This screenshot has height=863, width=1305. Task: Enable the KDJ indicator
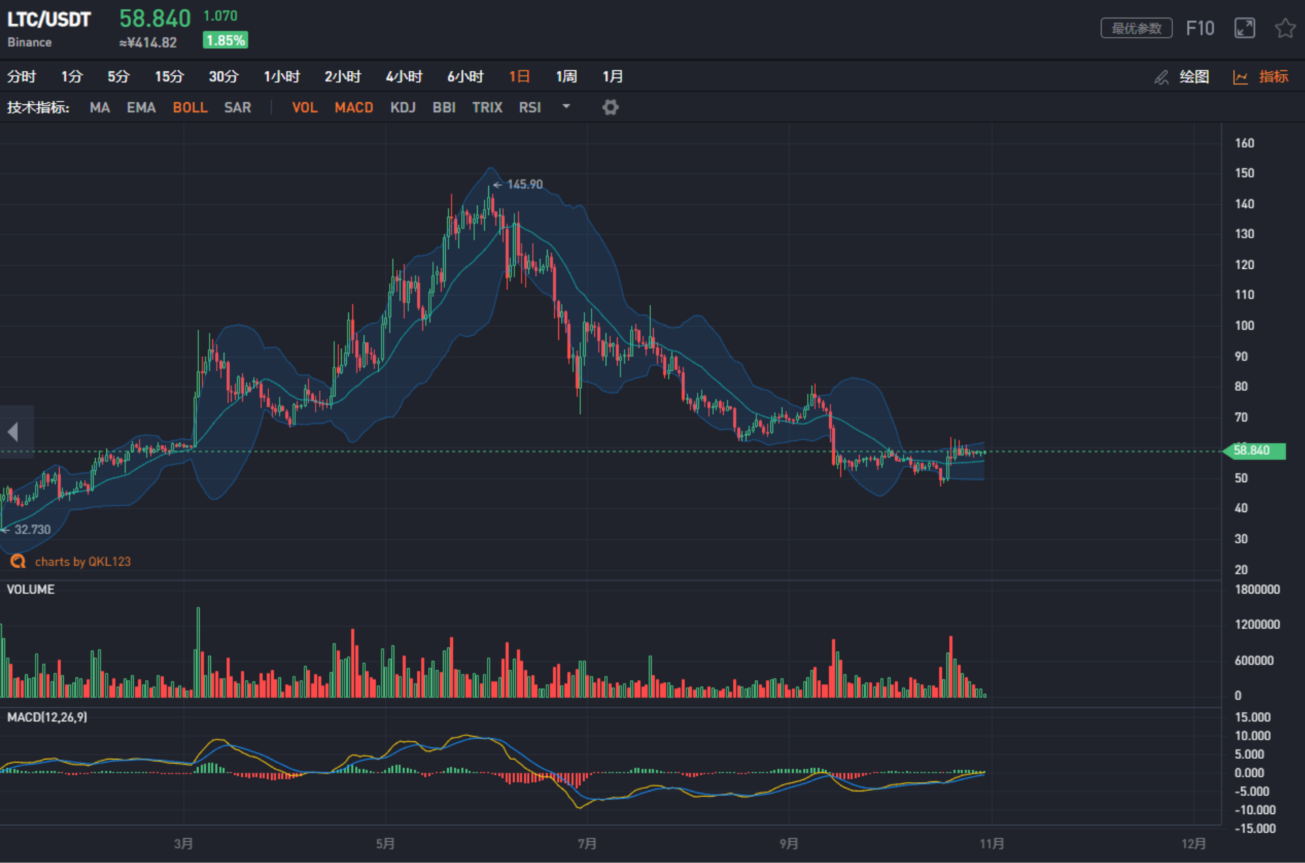point(403,107)
